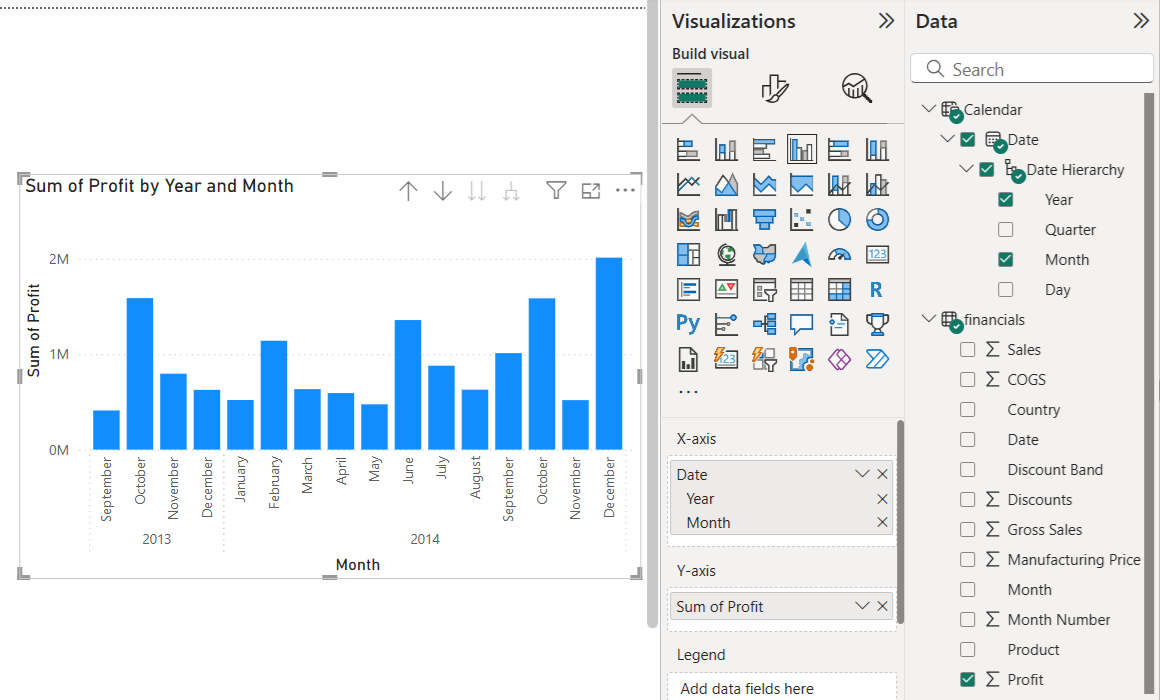Collapse the Data pane
This screenshot has height=700, width=1160.
(1141, 21)
